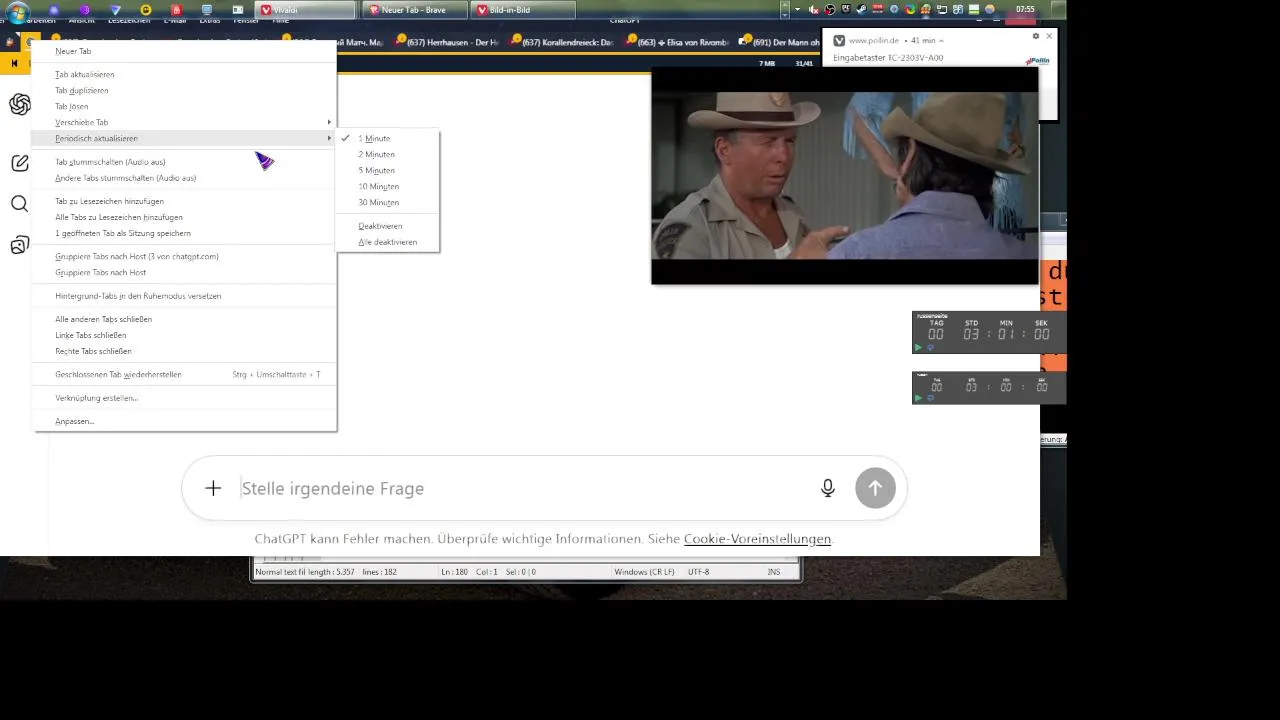1280x720 pixels.
Task: Click the yellow smiley quick-launch icon
Action: coord(146,9)
